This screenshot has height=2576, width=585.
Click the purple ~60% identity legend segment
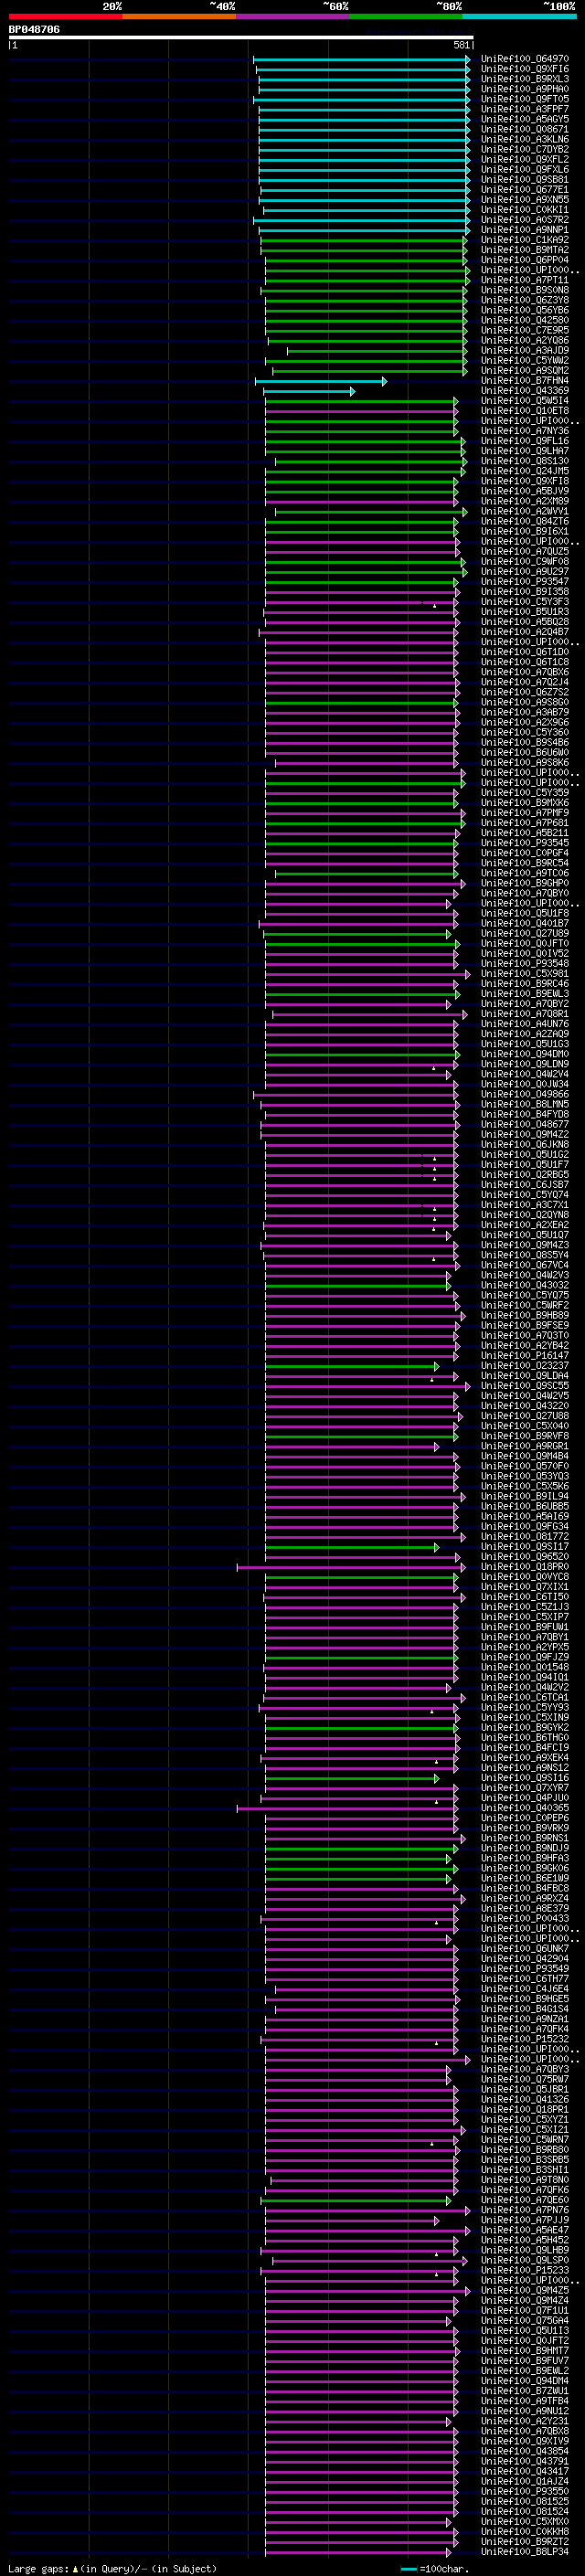pyautogui.click(x=292, y=16)
